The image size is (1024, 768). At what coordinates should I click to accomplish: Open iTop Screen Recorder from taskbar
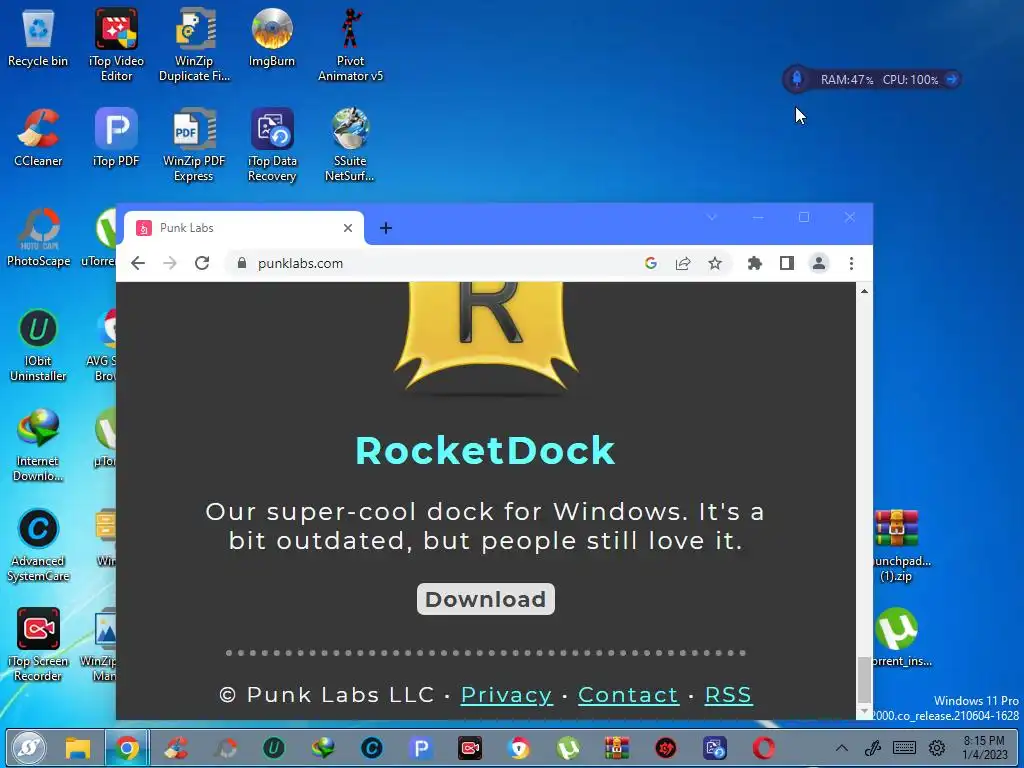[x=470, y=748]
